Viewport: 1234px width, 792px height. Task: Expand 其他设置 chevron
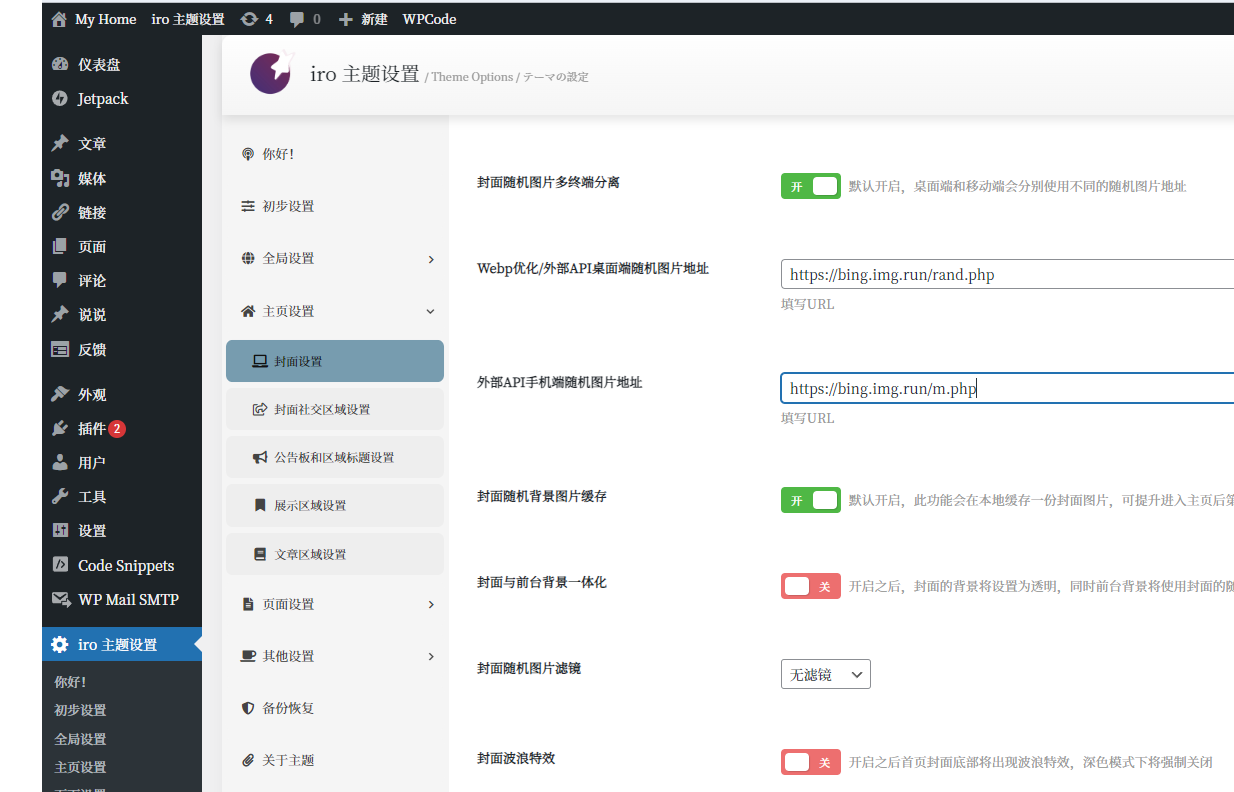(x=431, y=657)
